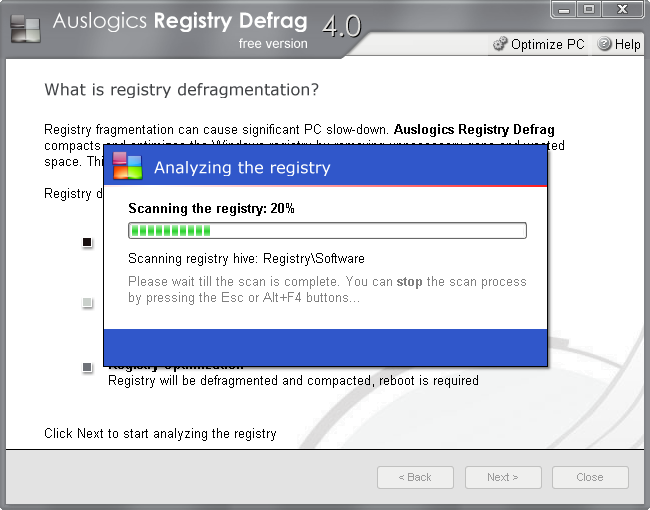This screenshot has height=510, width=650.
Task: Click 'Scanning the registry: 20%' text
Action: pyautogui.click(x=211, y=208)
